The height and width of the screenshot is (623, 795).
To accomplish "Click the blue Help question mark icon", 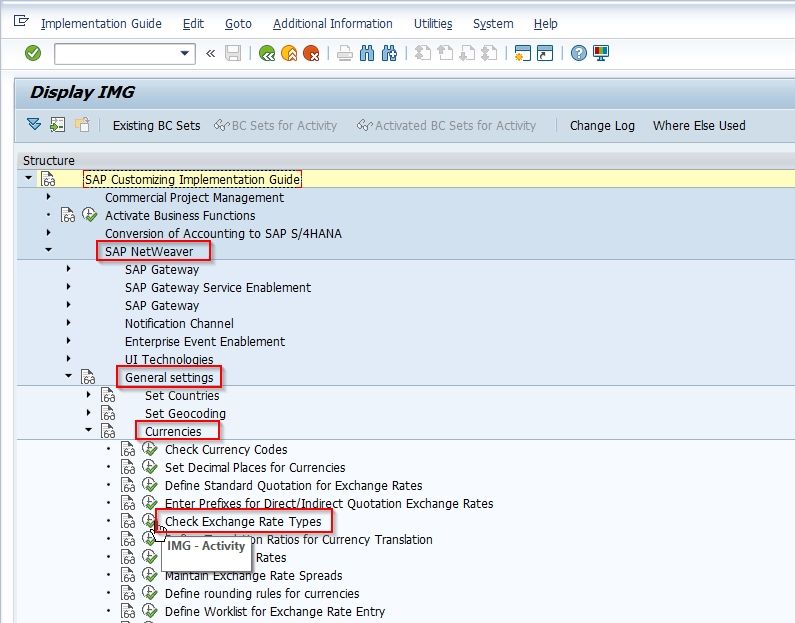I will 579,53.
